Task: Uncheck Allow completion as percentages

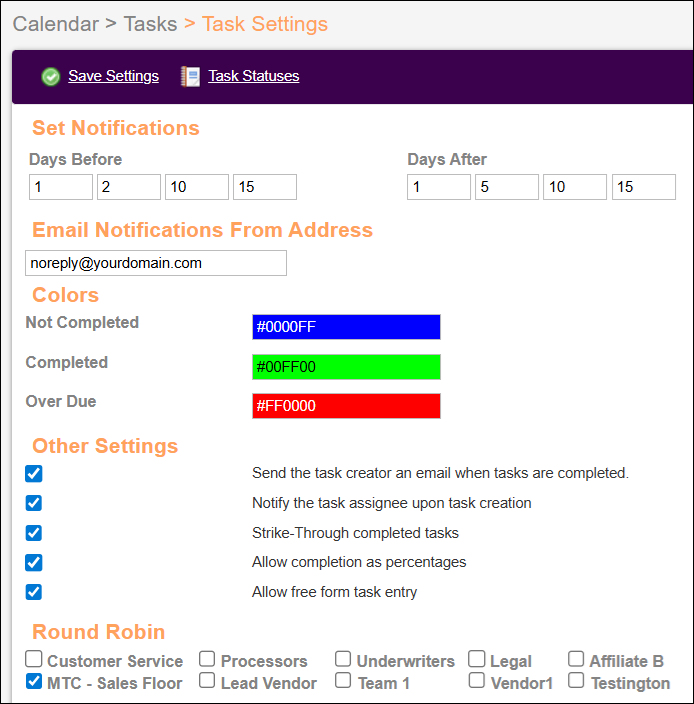Action: tap(34, 562)
